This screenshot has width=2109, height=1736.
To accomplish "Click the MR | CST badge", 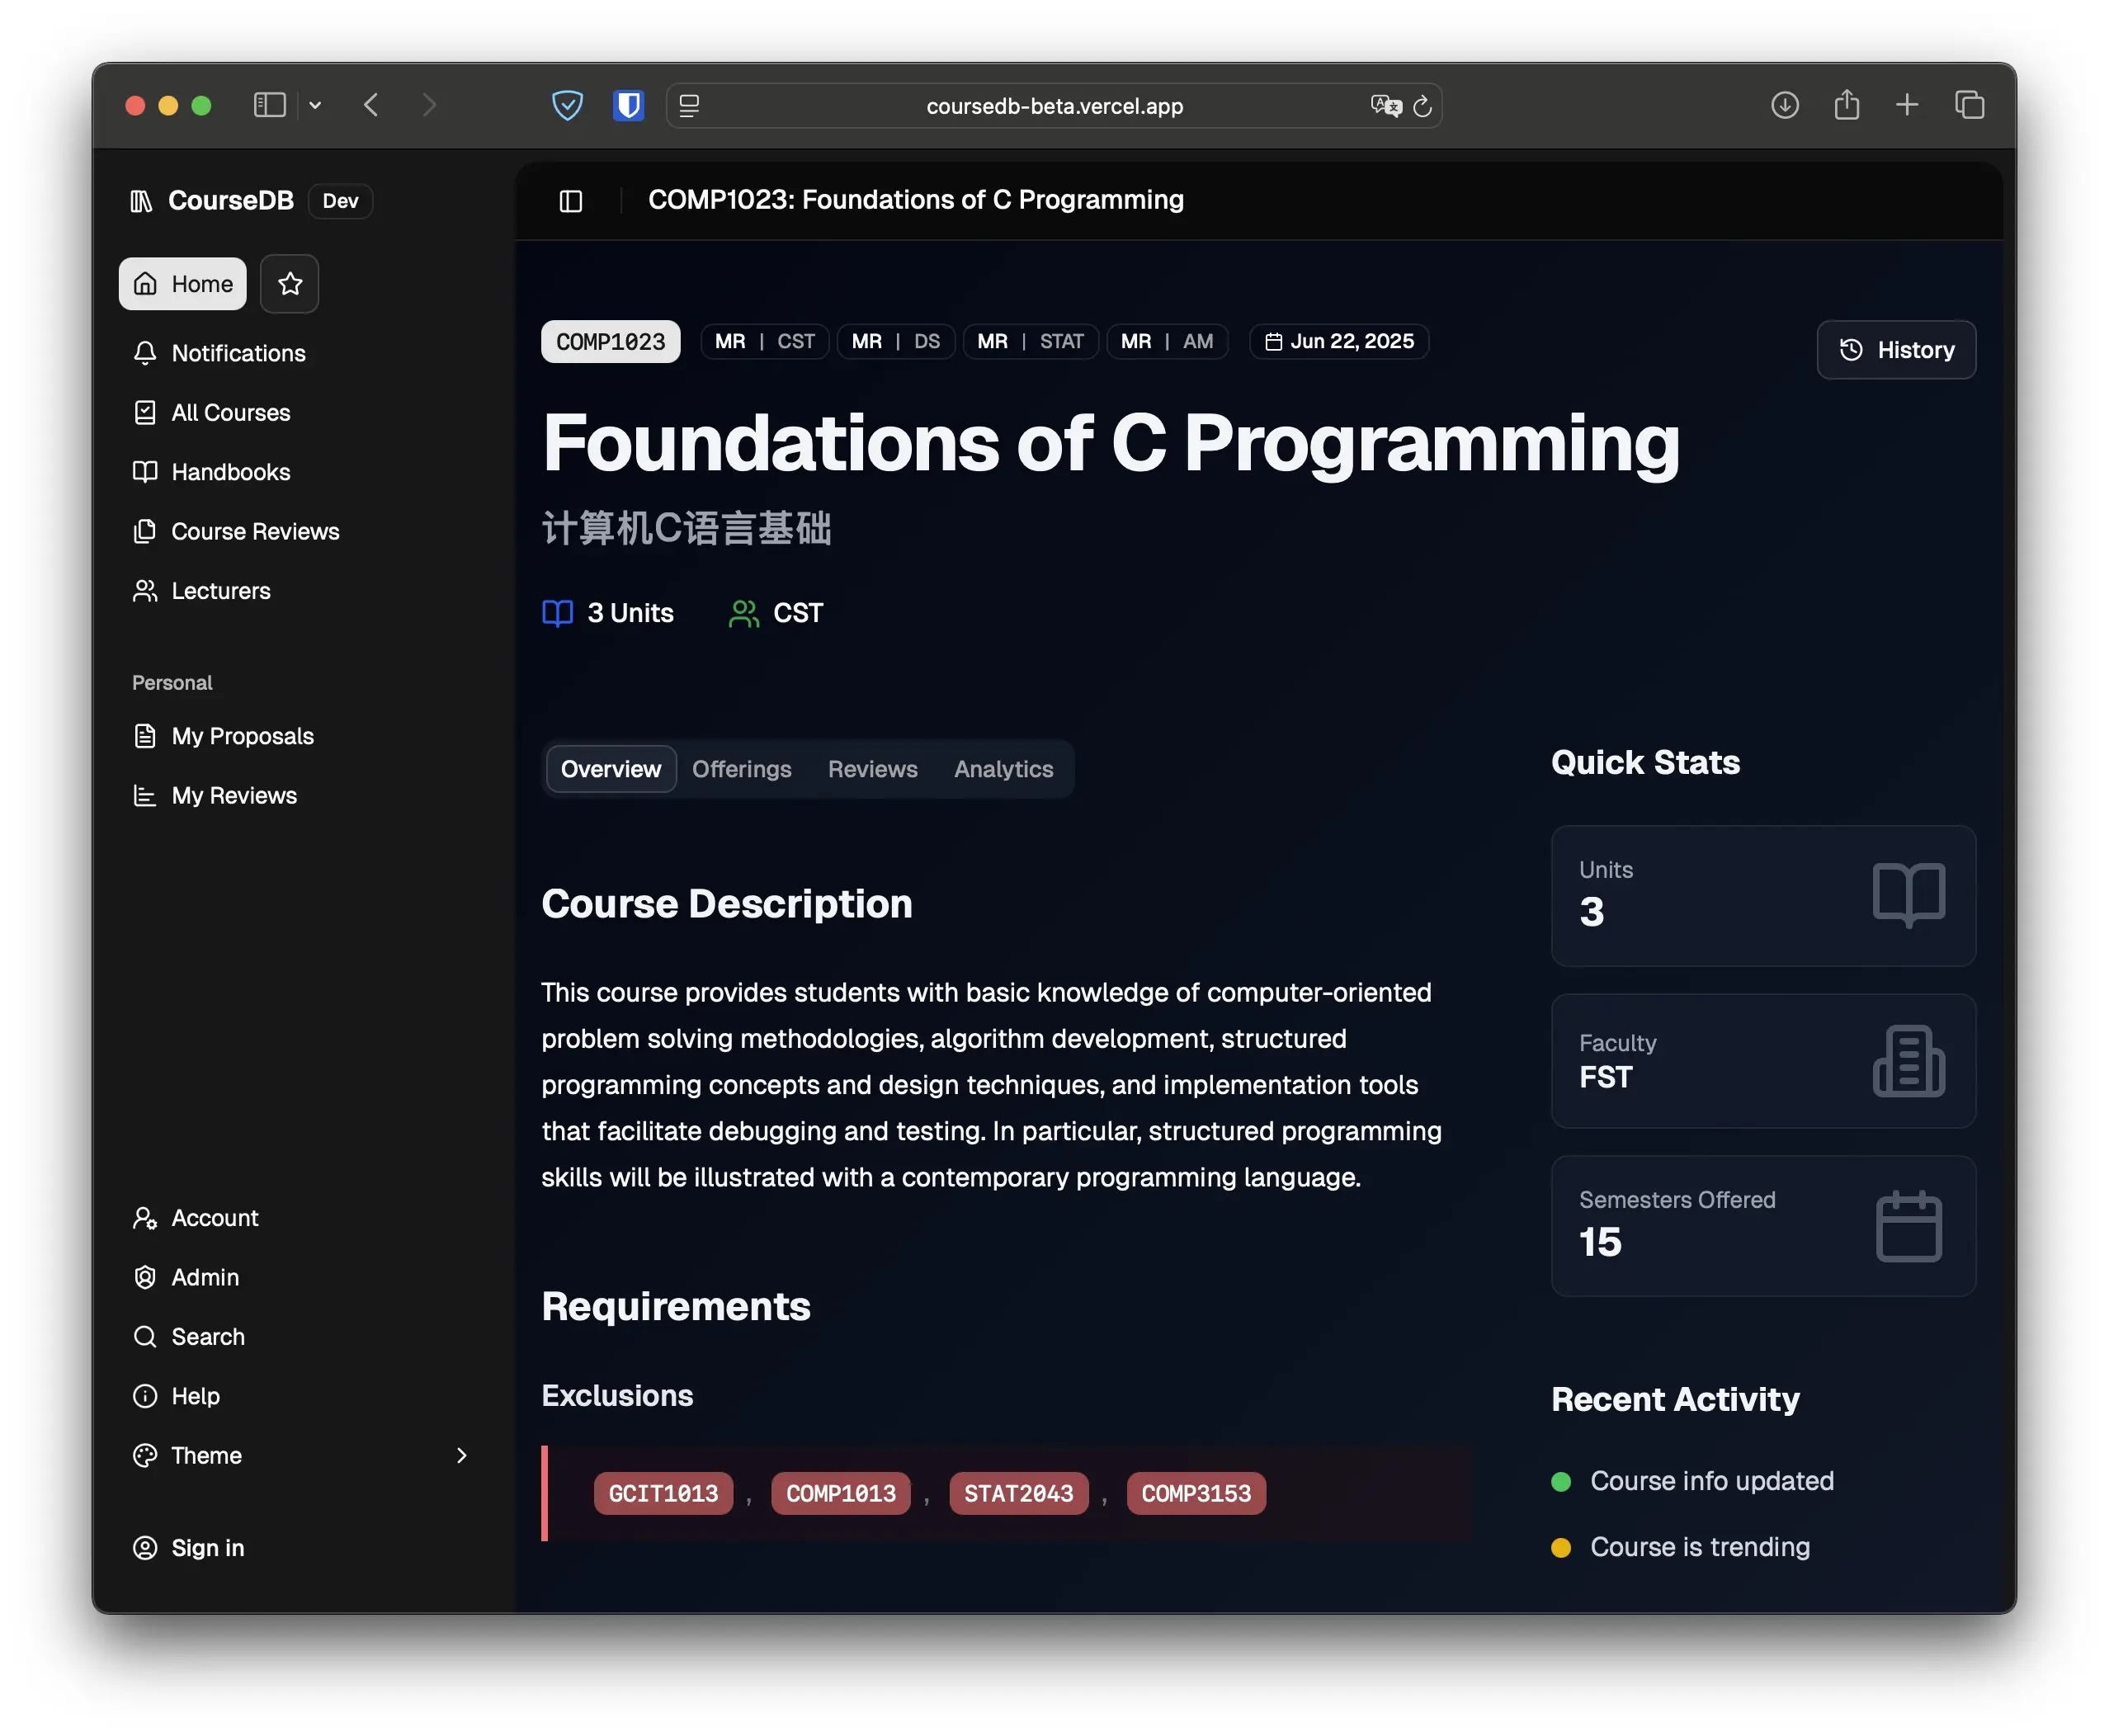I will [x=764, y=342].
